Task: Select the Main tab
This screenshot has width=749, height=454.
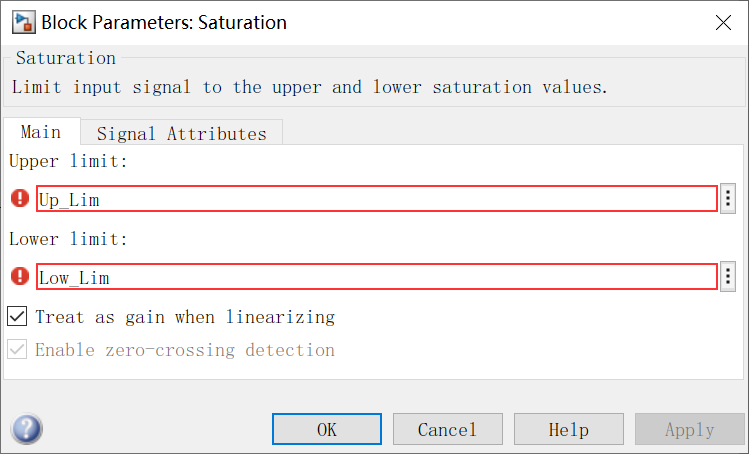Action: click(x=41, y=131)
